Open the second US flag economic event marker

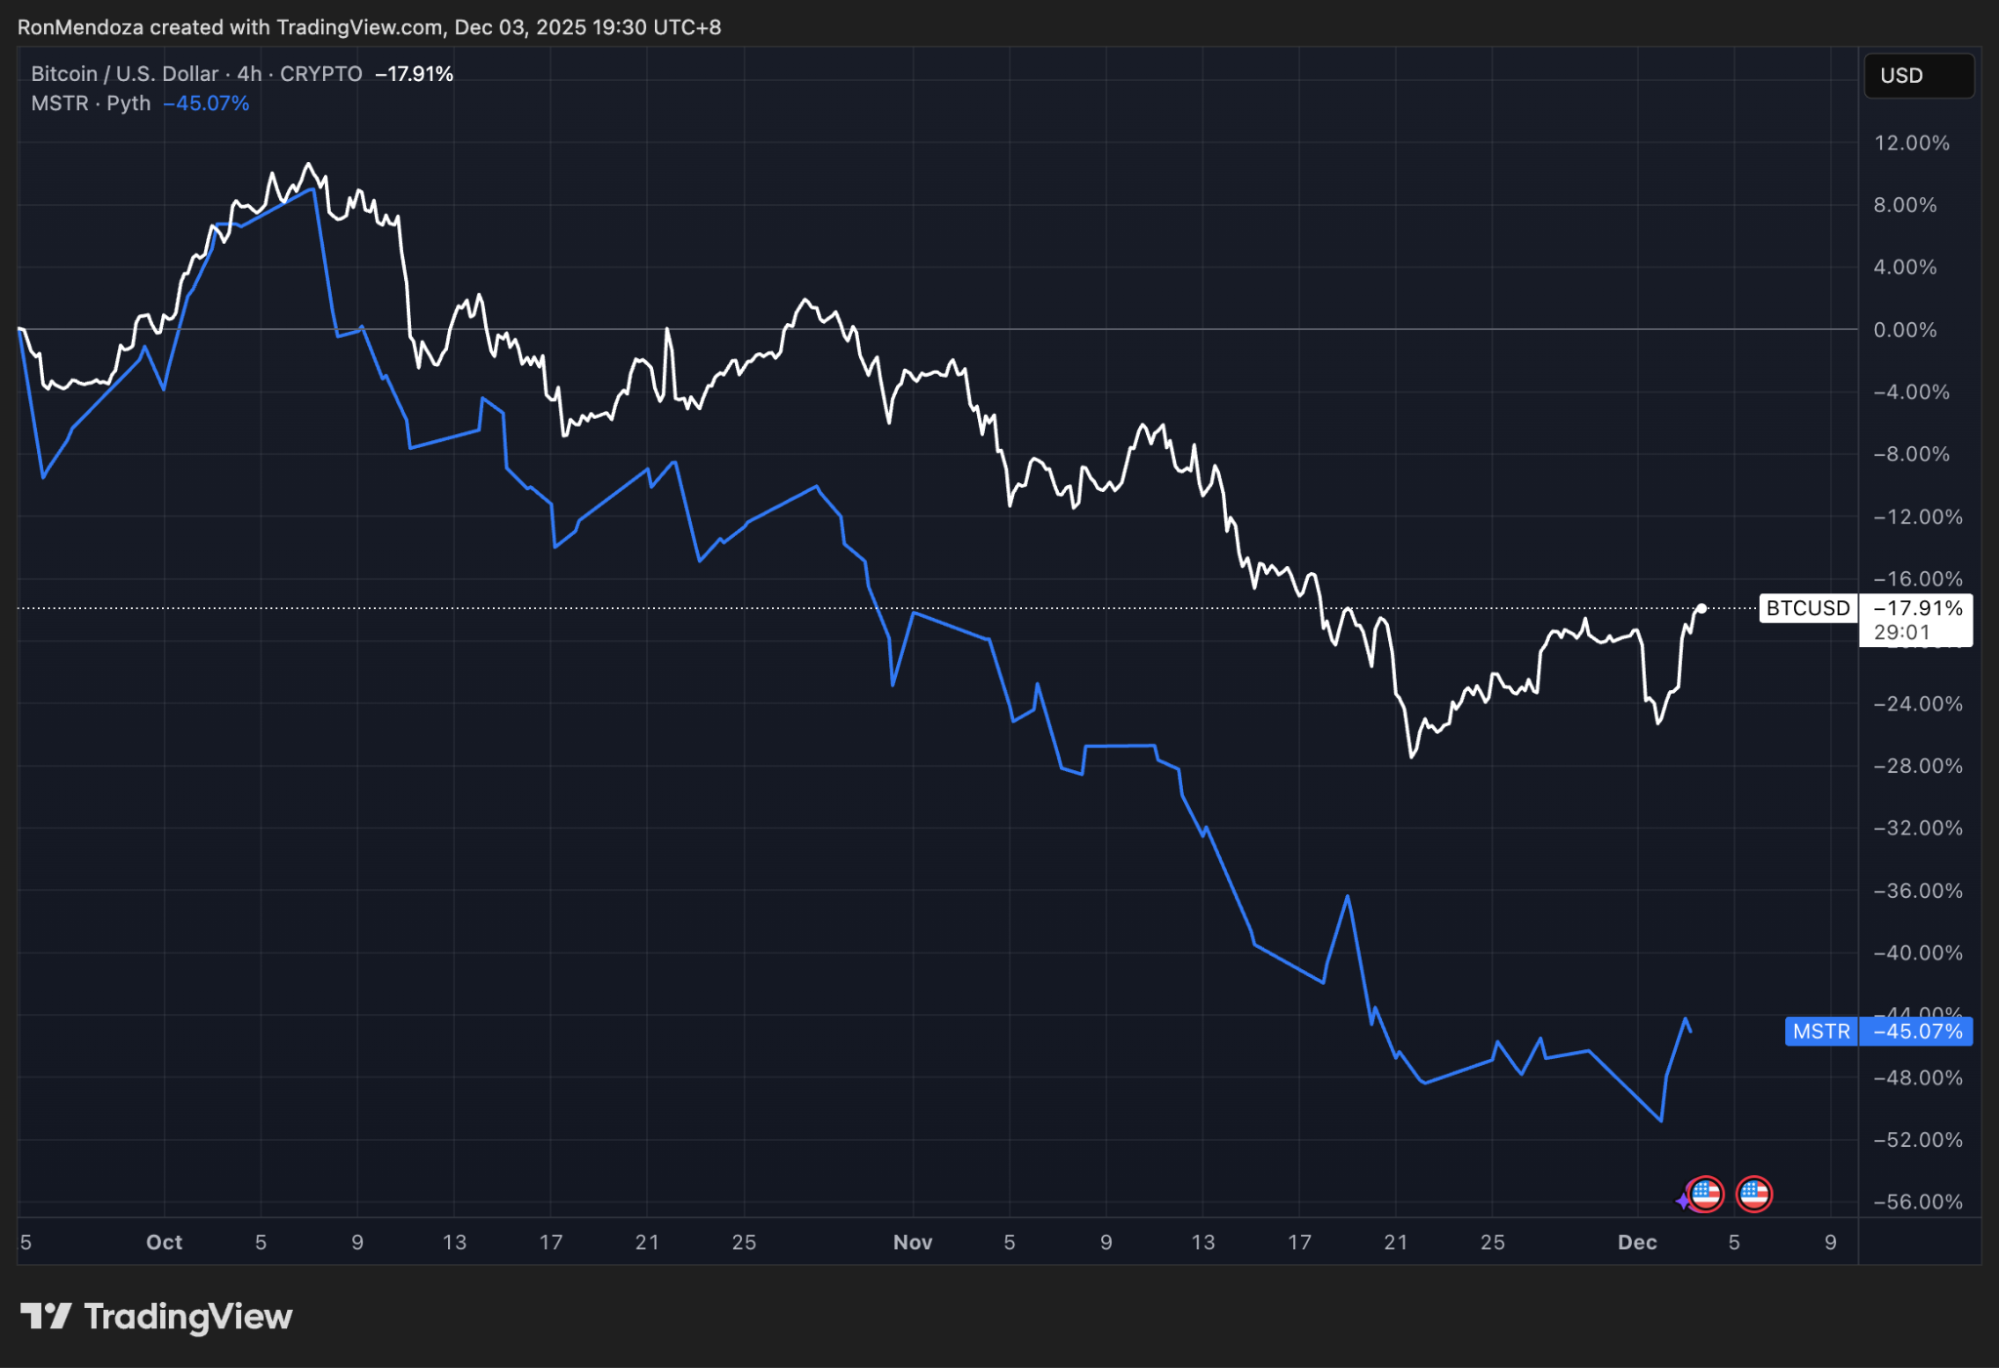tap(1755, 1193)
